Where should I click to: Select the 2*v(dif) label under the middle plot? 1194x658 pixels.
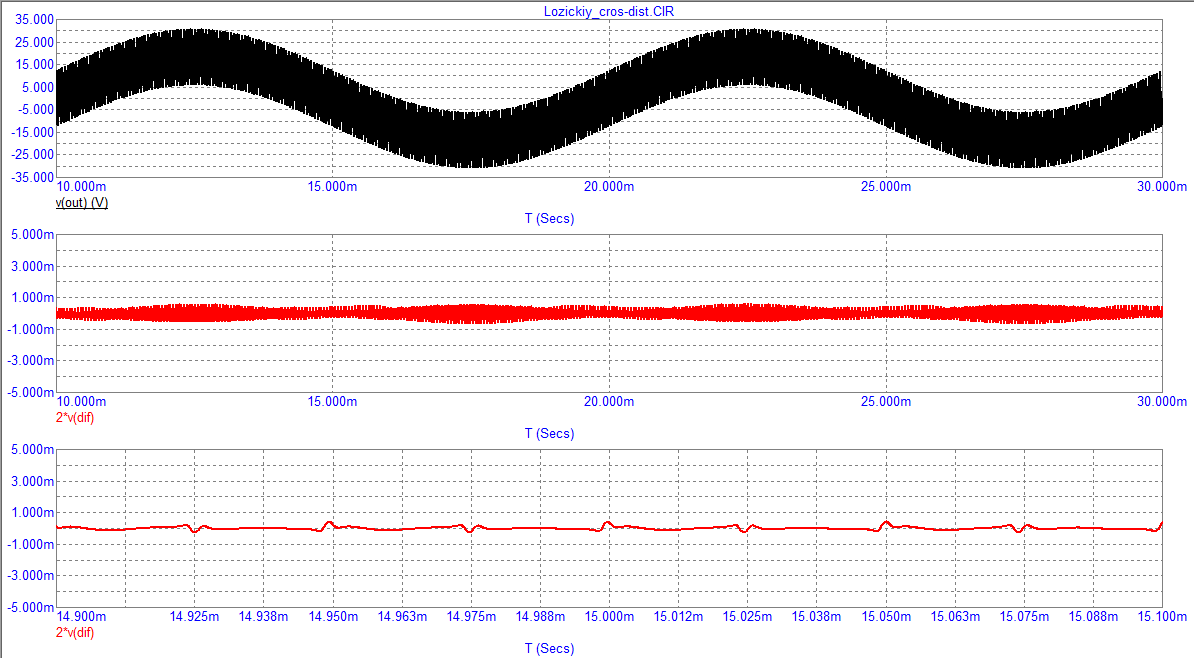75,417
